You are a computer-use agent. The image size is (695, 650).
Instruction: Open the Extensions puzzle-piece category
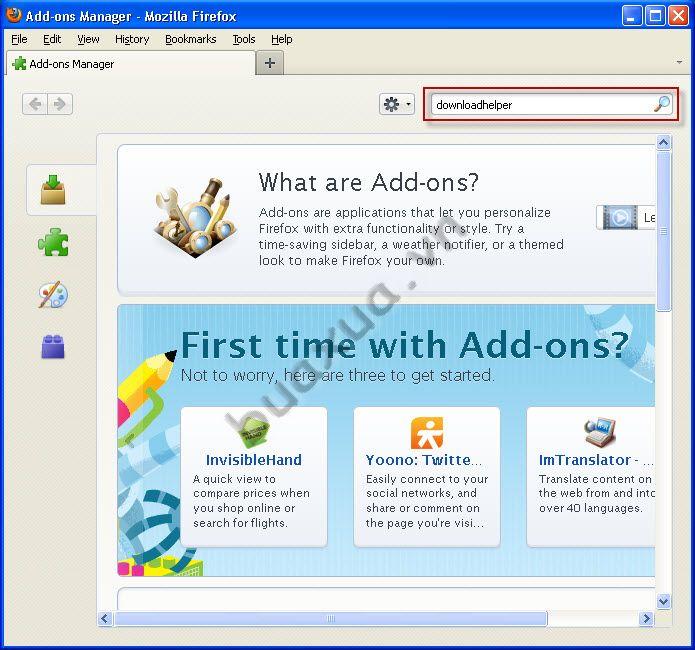[53, 242]
